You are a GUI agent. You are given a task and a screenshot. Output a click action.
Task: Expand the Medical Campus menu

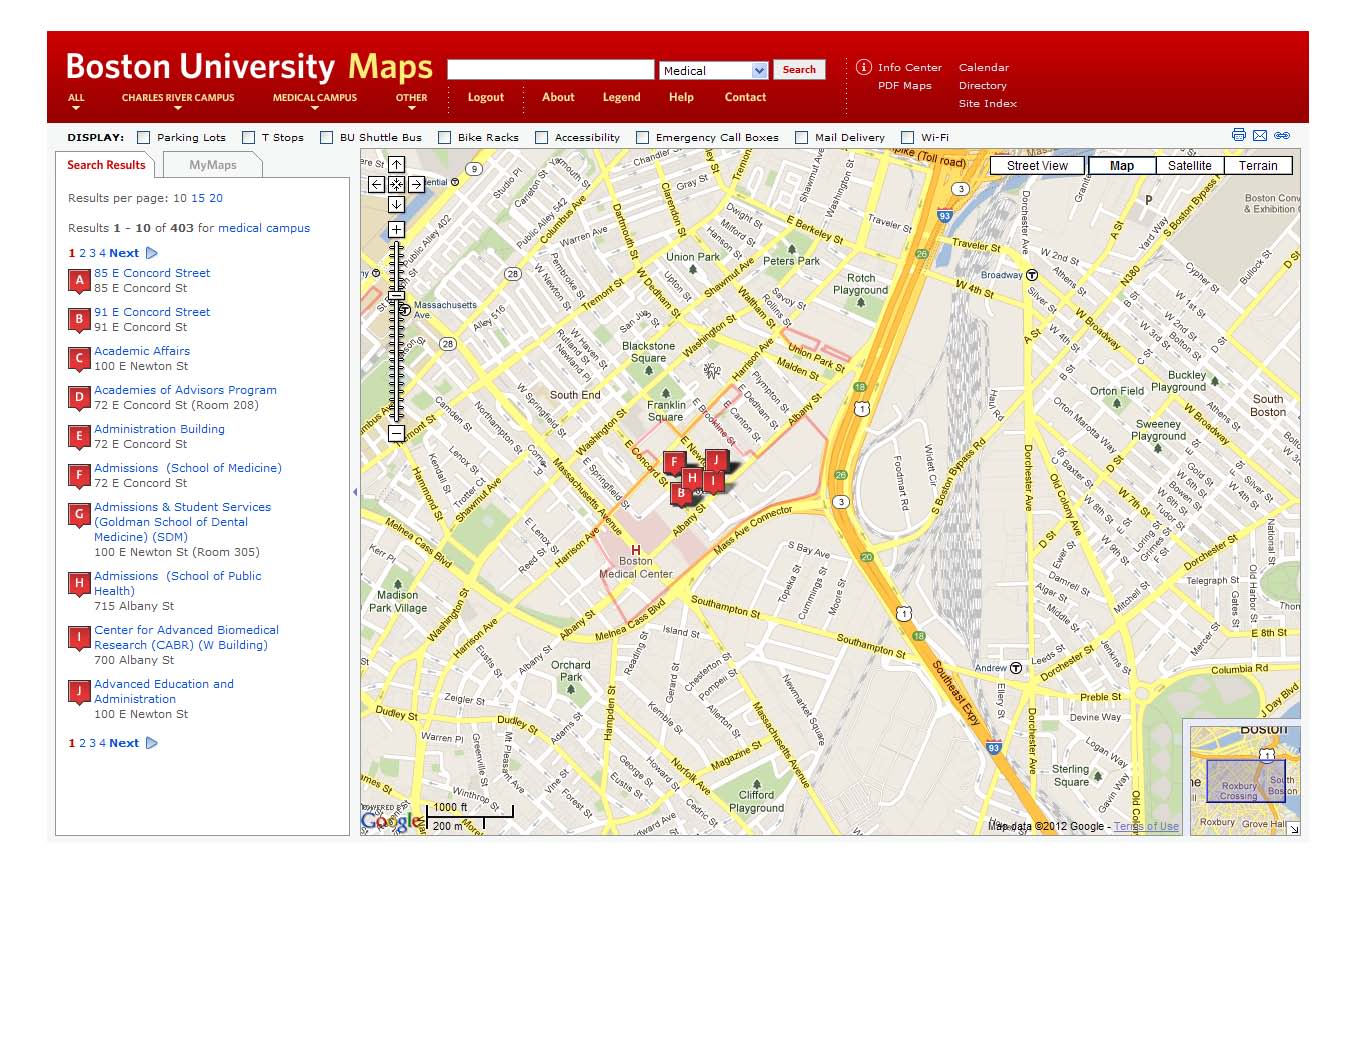tap(315, 101)
